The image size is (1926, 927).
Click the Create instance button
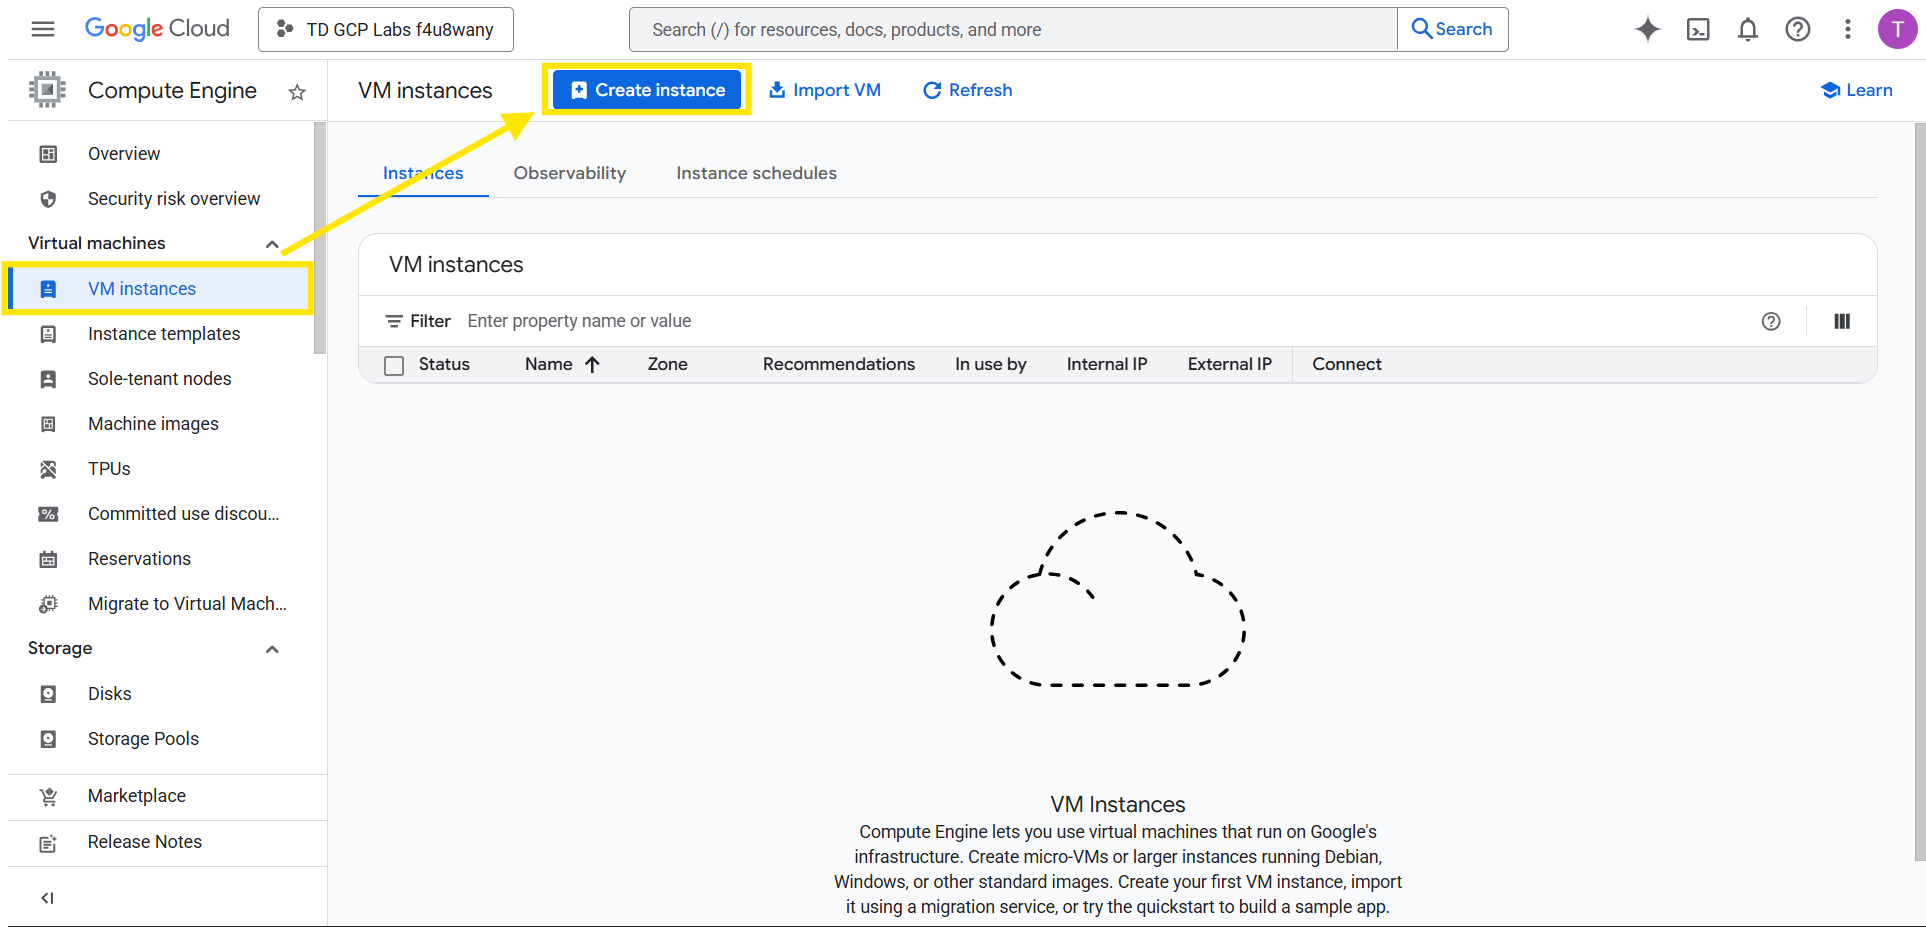tap(646, 89)
